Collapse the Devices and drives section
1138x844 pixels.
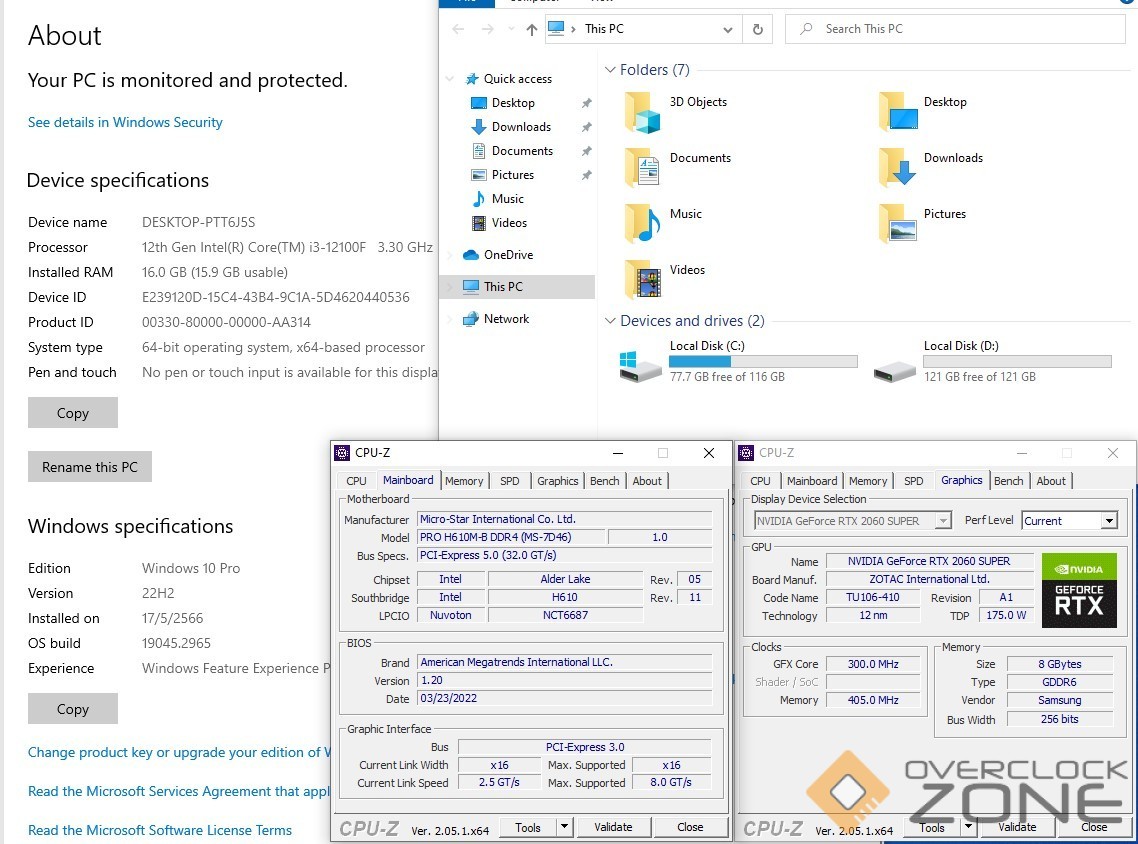point(610,321)
